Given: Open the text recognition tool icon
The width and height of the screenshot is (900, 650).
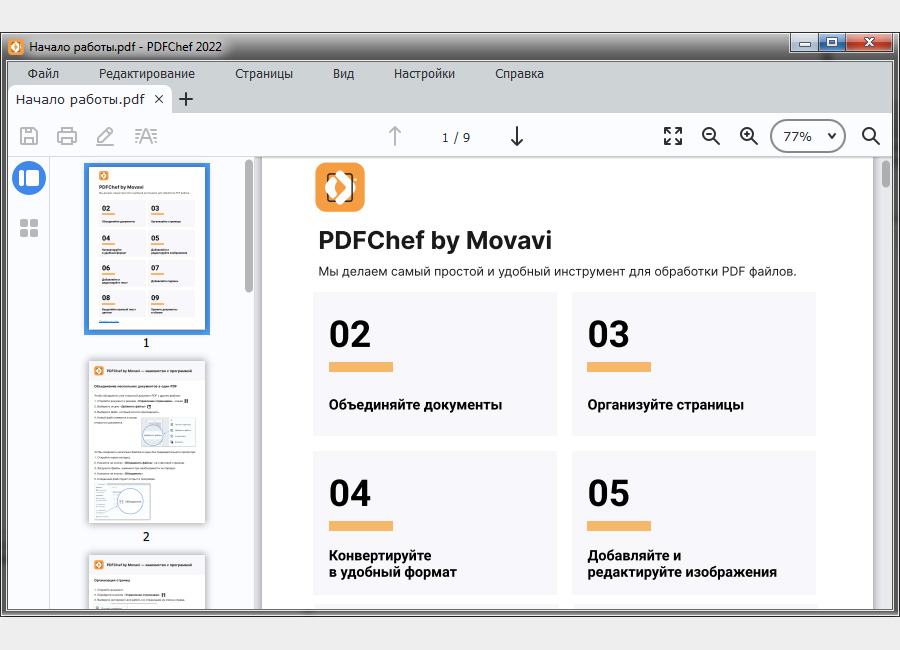Looking at the screenshot, I should click(146, 136).
